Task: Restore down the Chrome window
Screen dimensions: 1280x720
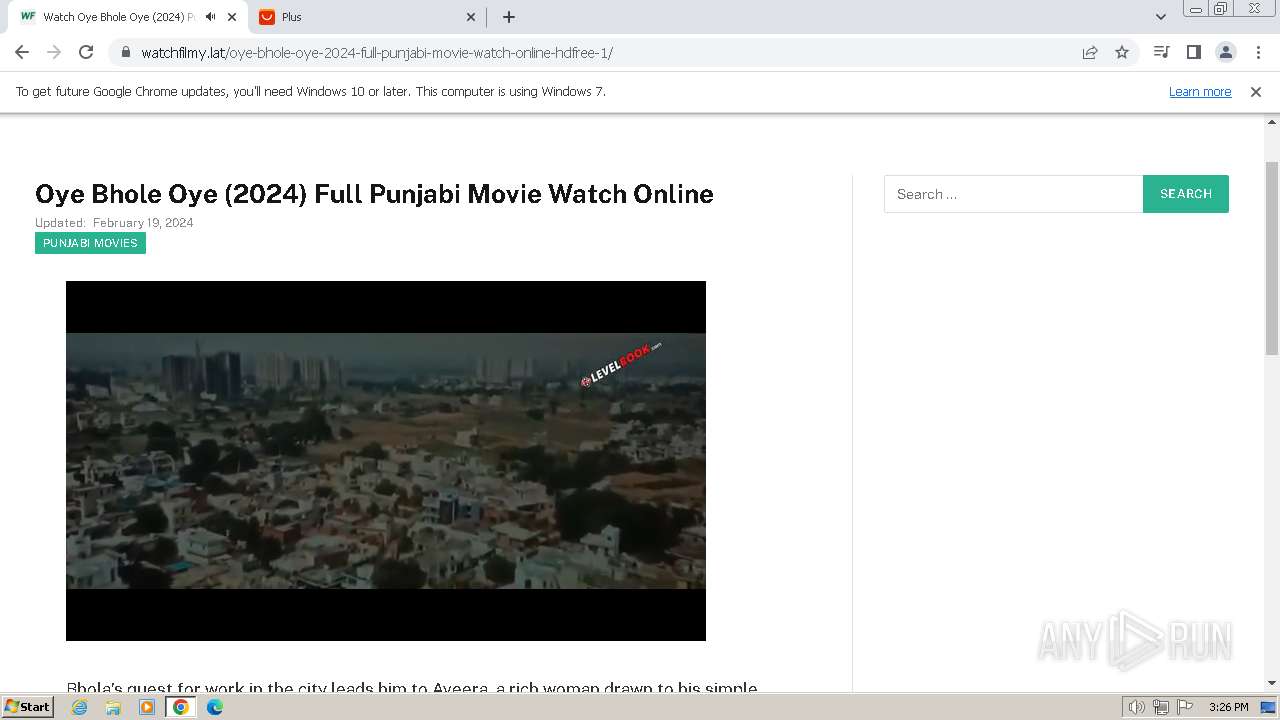Action: pos(1221,9)
